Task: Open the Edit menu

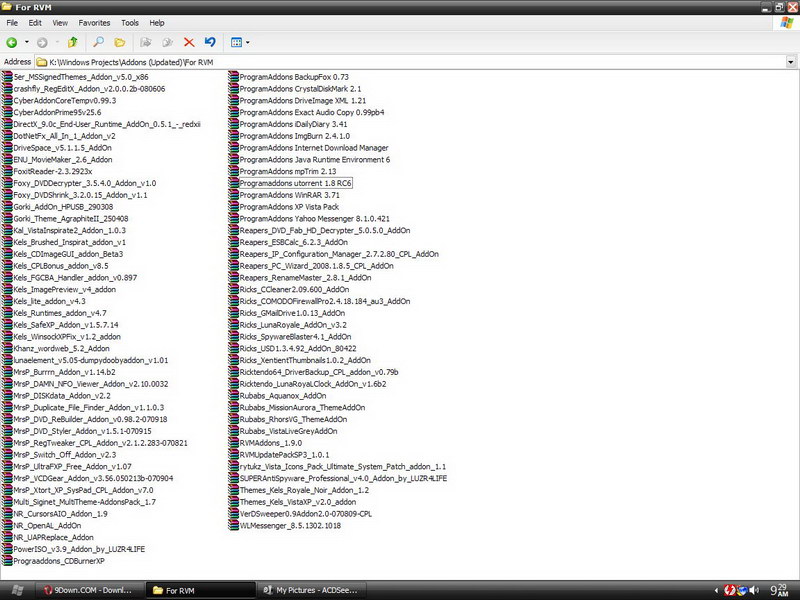Action: 35,23
